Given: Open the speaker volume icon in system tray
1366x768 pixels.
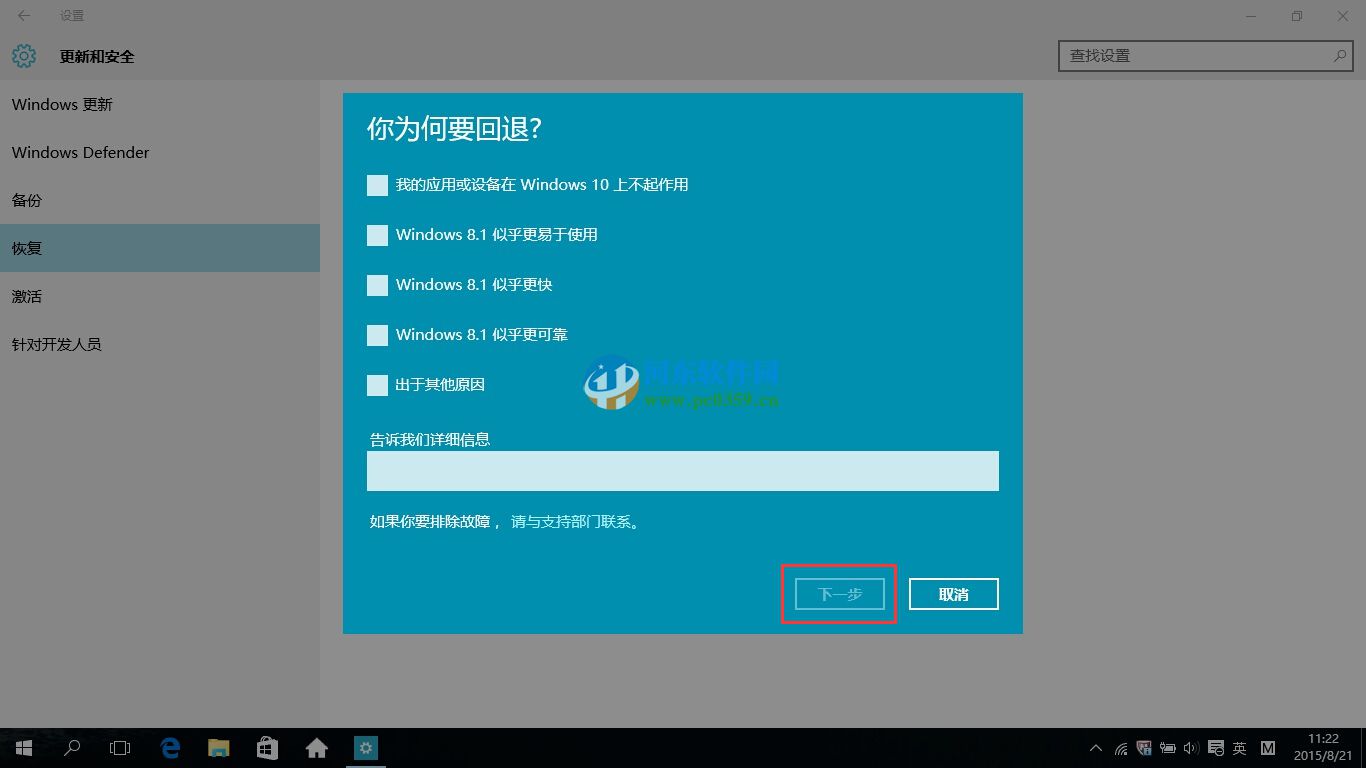Looking at the screenshot, I should tap(1191, 747).
